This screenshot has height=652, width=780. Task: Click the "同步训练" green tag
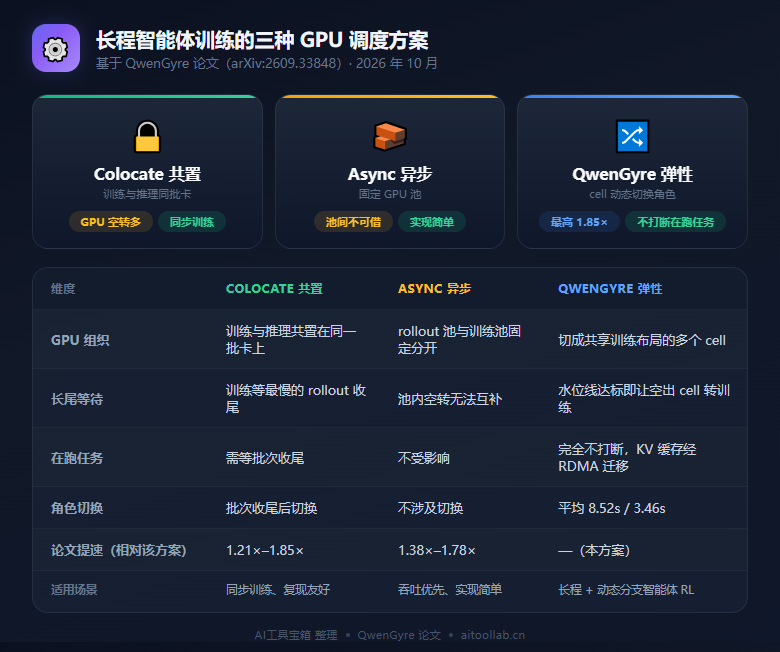pos(192,222)
